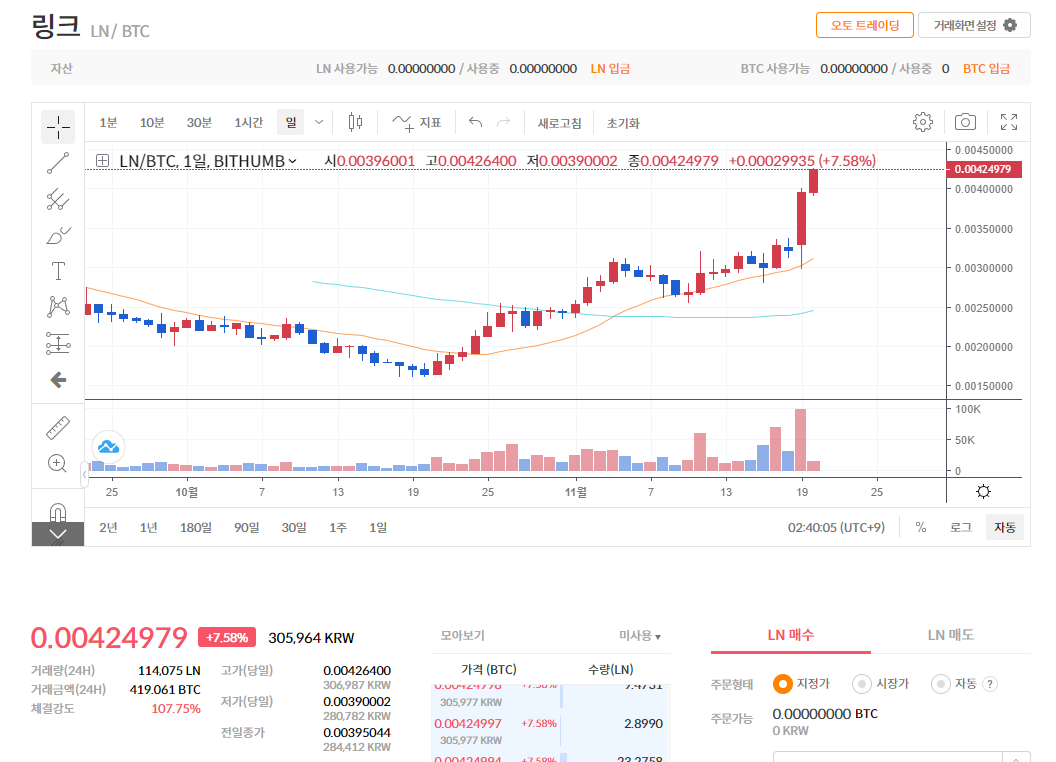This screenshot has height=762, width=1056.
Task: Set chart range to 30일
Action: (294, 528)
